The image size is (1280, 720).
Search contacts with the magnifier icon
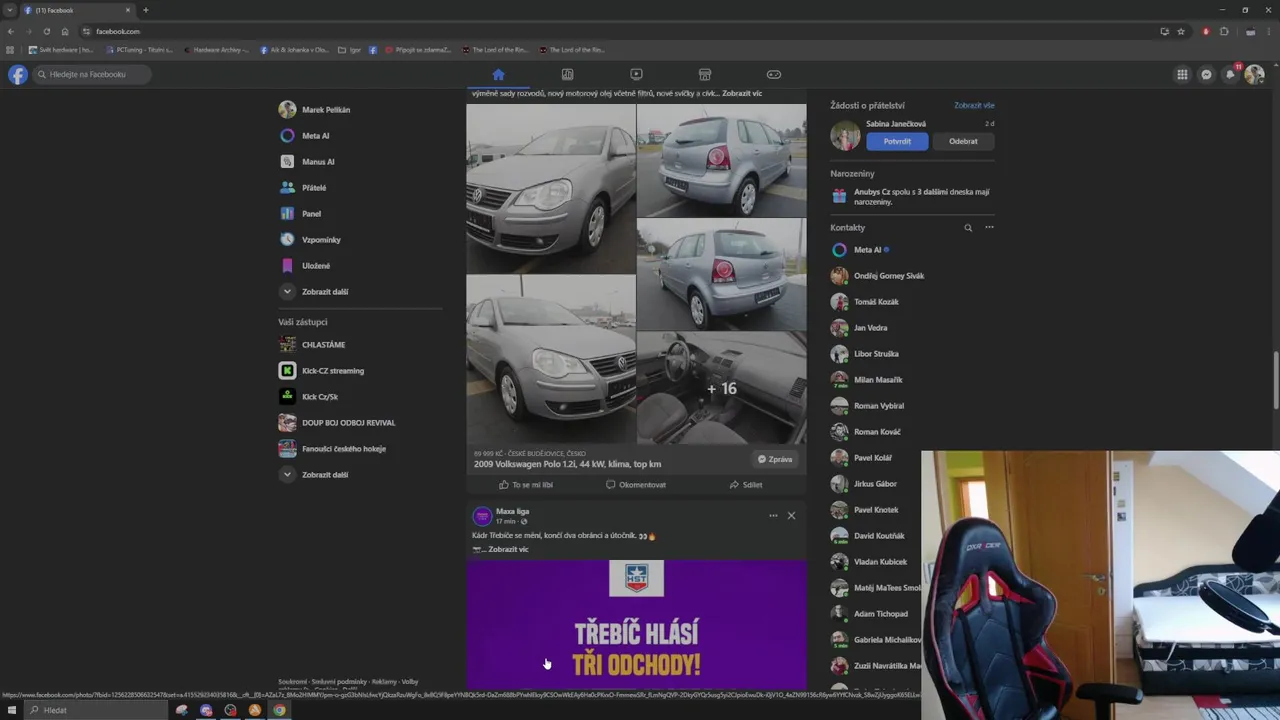(968, 228)
